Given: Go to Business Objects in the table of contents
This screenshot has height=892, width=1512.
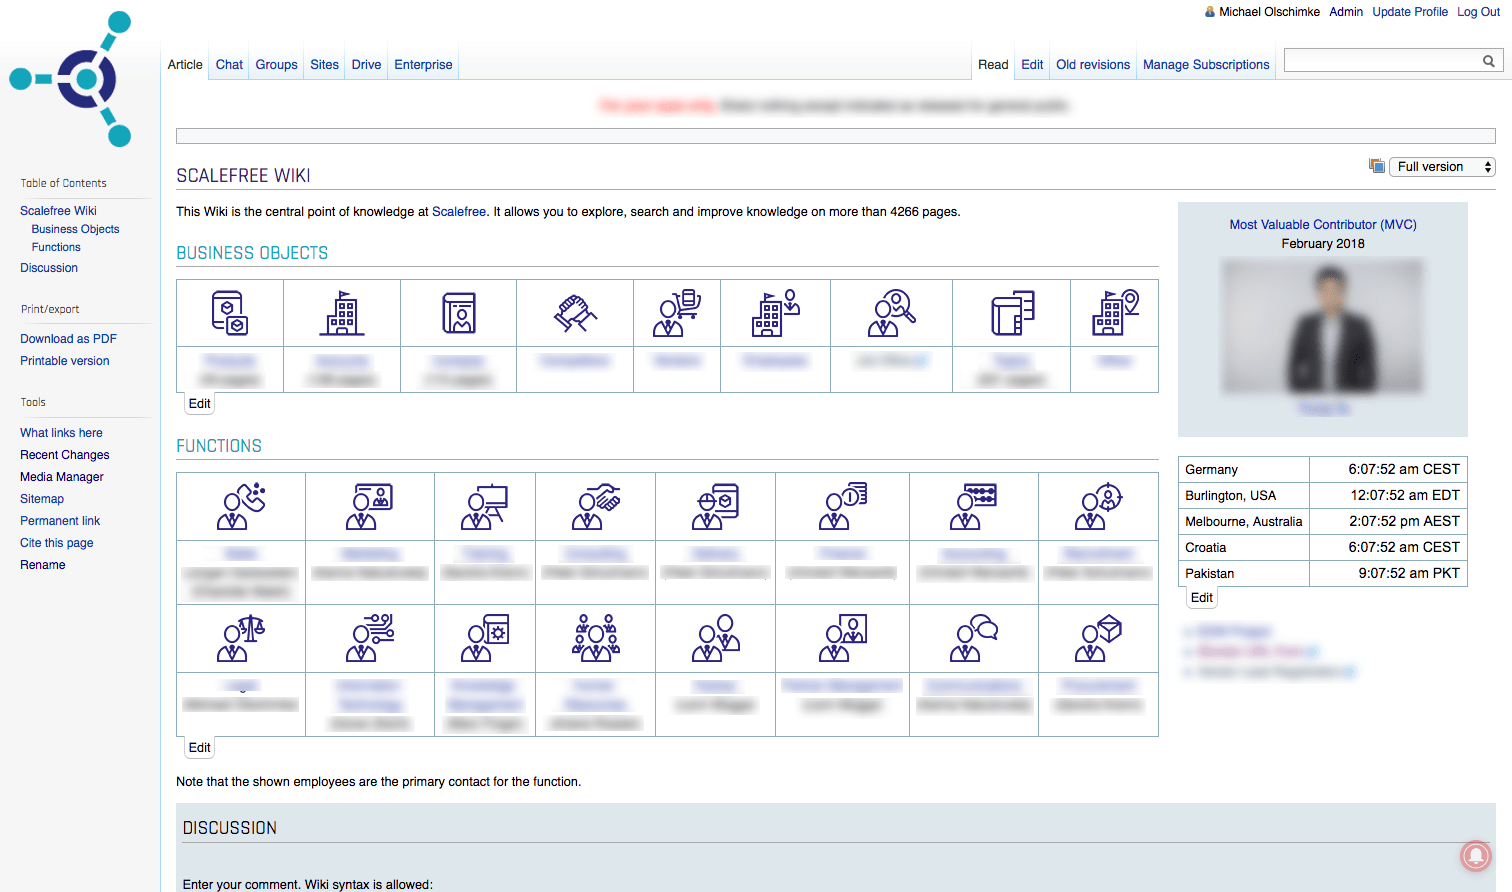Looking at the screenshot, I should 75,229.
